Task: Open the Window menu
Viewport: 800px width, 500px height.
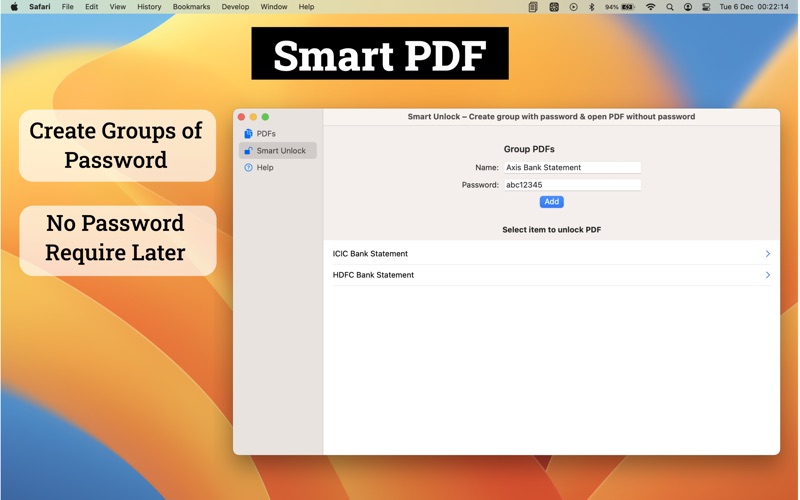Action: (274, 7)
